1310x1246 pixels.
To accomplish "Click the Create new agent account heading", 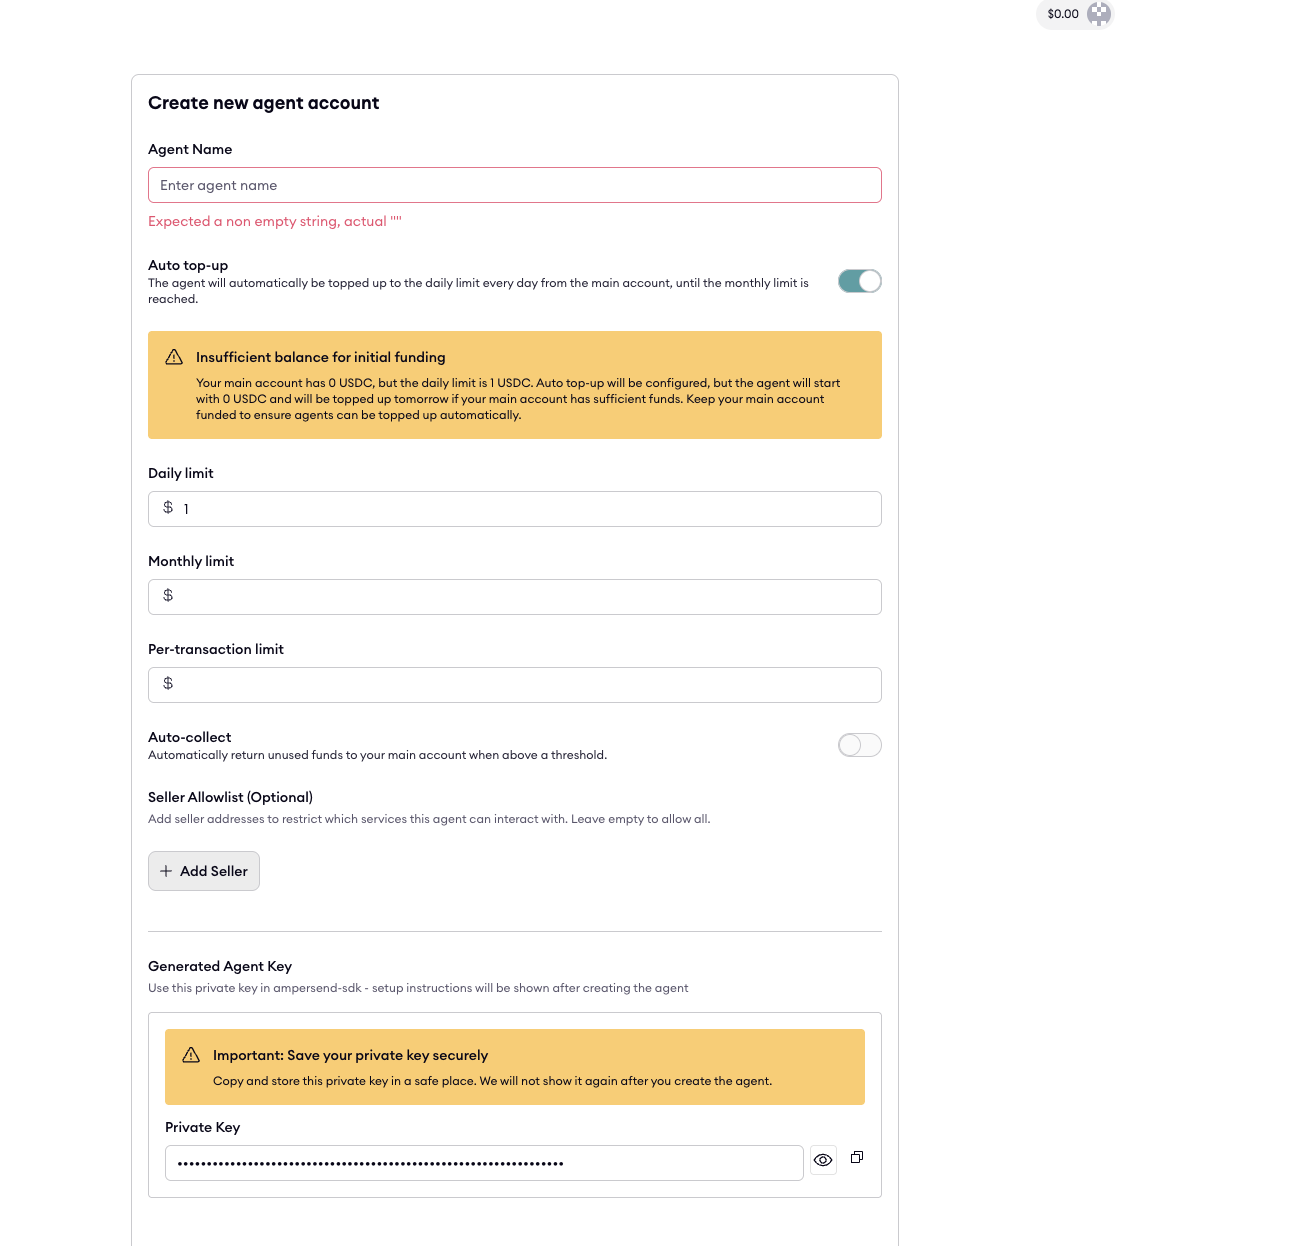I will point(264,102).
